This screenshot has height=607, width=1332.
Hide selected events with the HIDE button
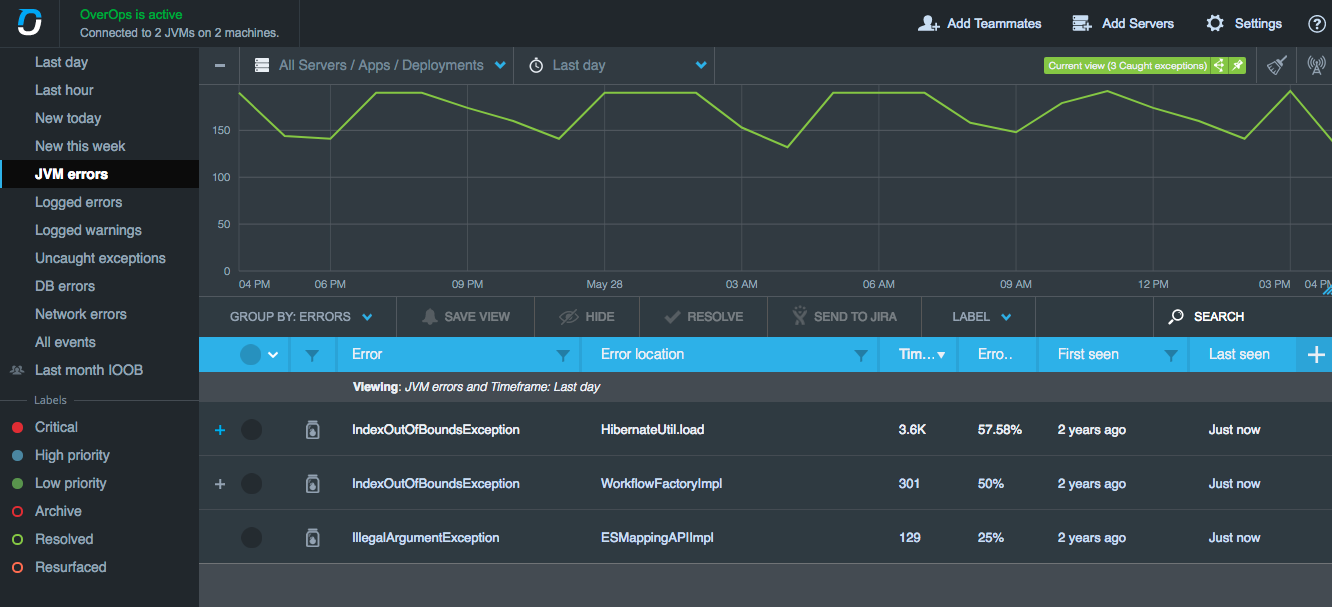[587, 316]
